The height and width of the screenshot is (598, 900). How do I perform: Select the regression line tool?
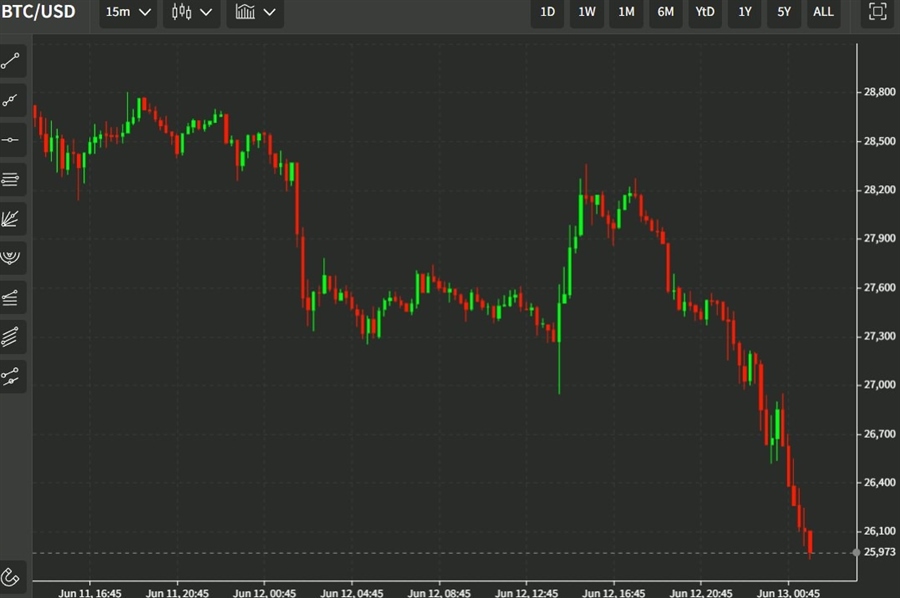coord(12,376)
